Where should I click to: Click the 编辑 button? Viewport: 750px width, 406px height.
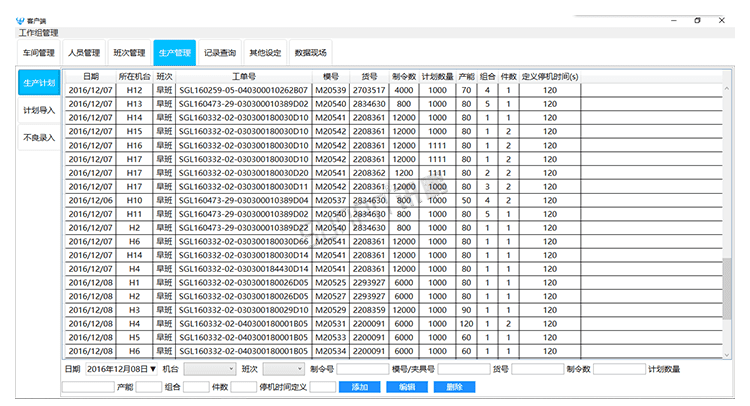(406, 387)
